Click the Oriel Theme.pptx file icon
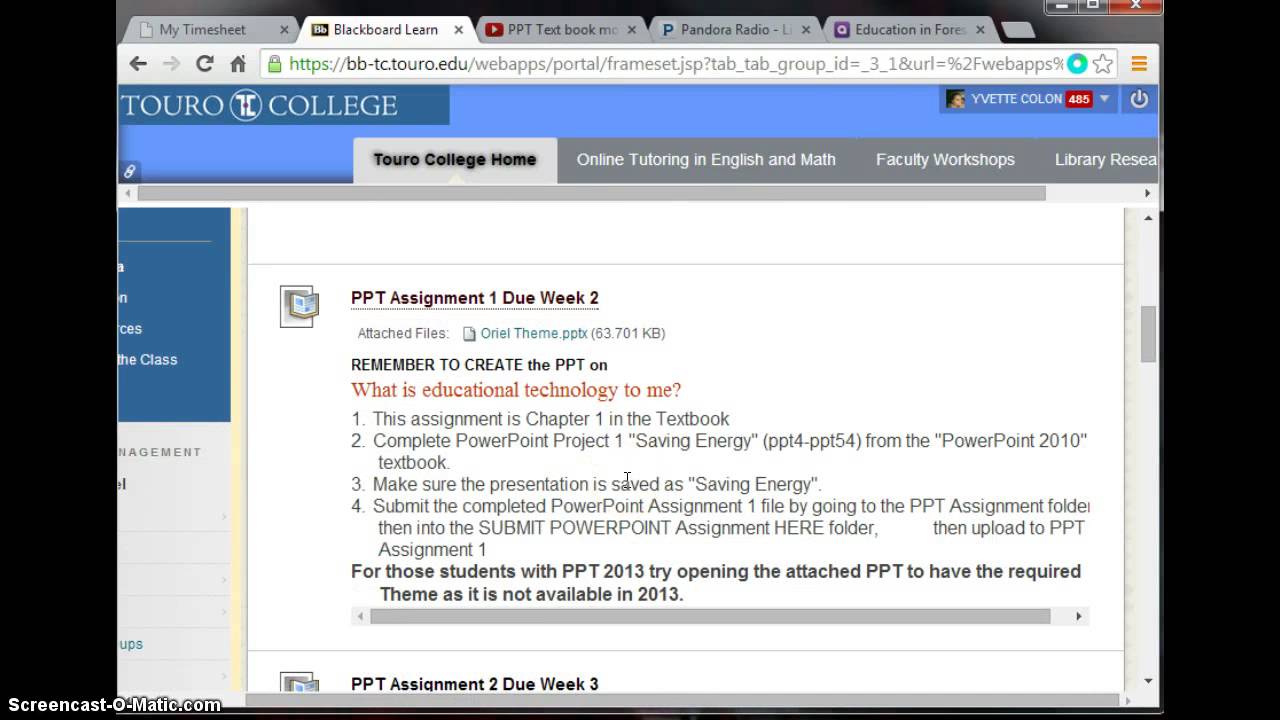 click(469, 334)
